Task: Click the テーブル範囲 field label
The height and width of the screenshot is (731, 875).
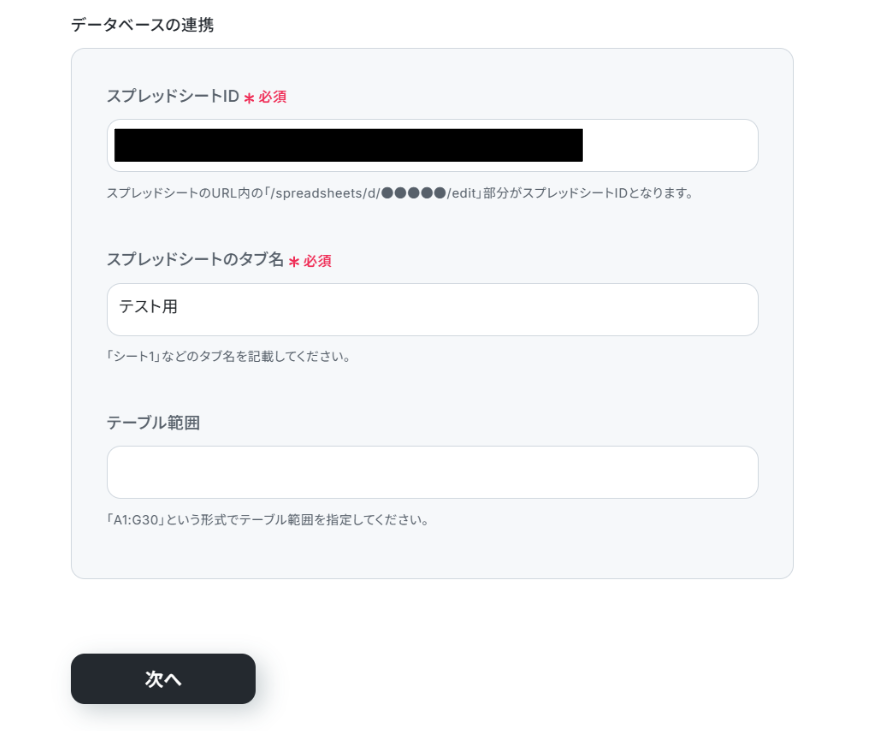Action: point(153,423)
